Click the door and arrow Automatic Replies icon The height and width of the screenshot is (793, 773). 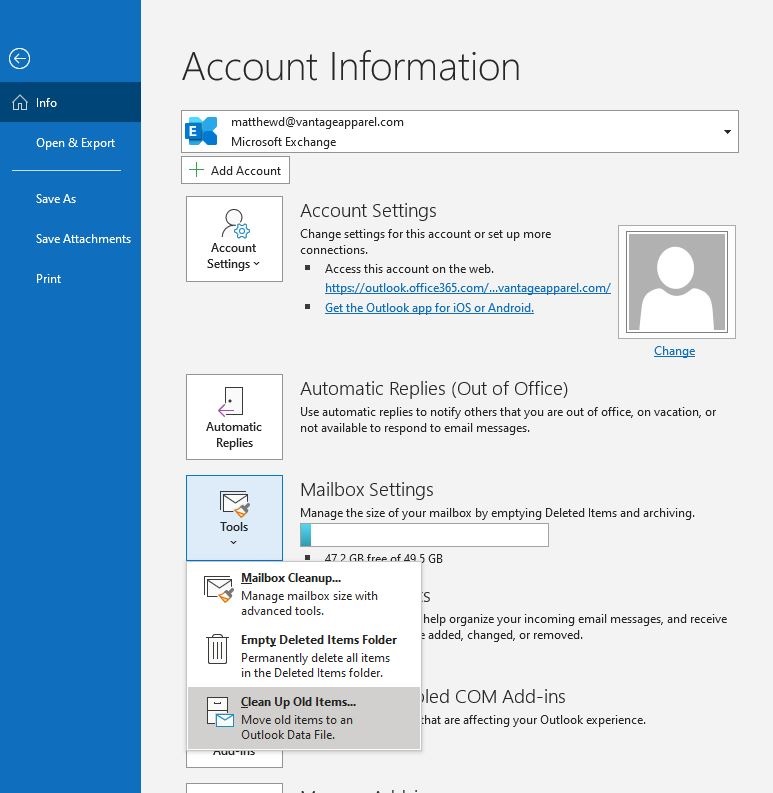coord(231,402)
